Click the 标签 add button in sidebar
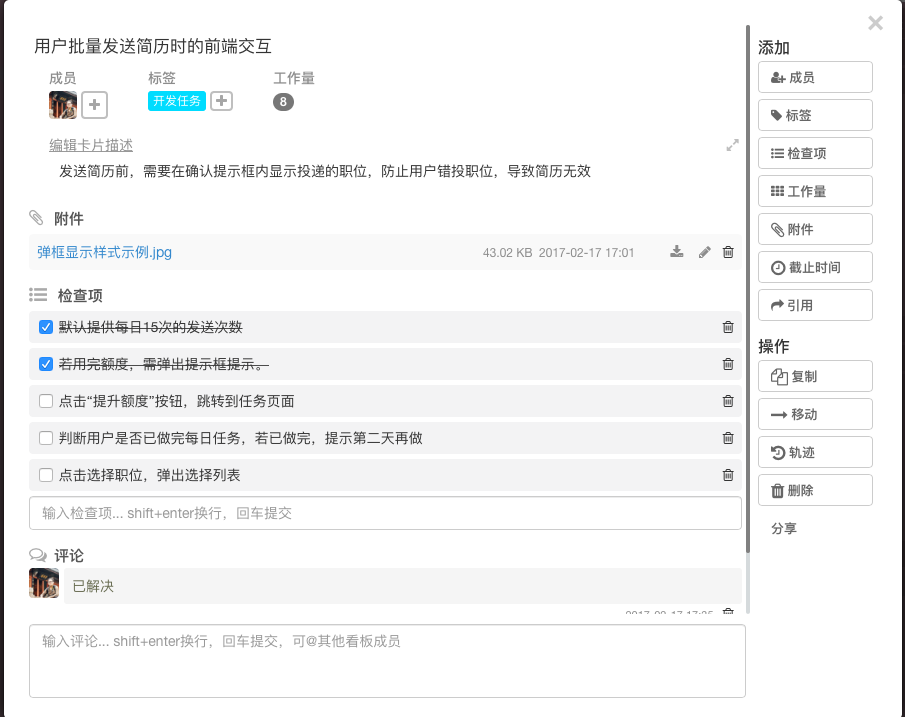The width and height of the screenshot is (905, 717). [x=815, y=115]
